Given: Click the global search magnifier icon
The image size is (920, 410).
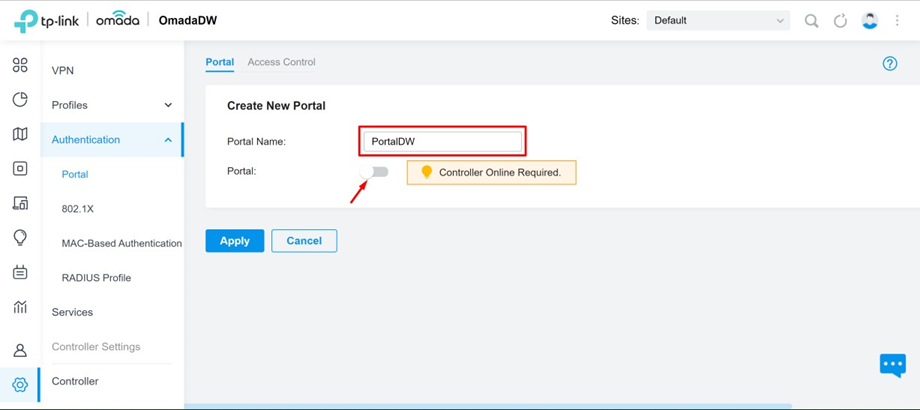Looking at the screenshot, I should coord(811,21).
